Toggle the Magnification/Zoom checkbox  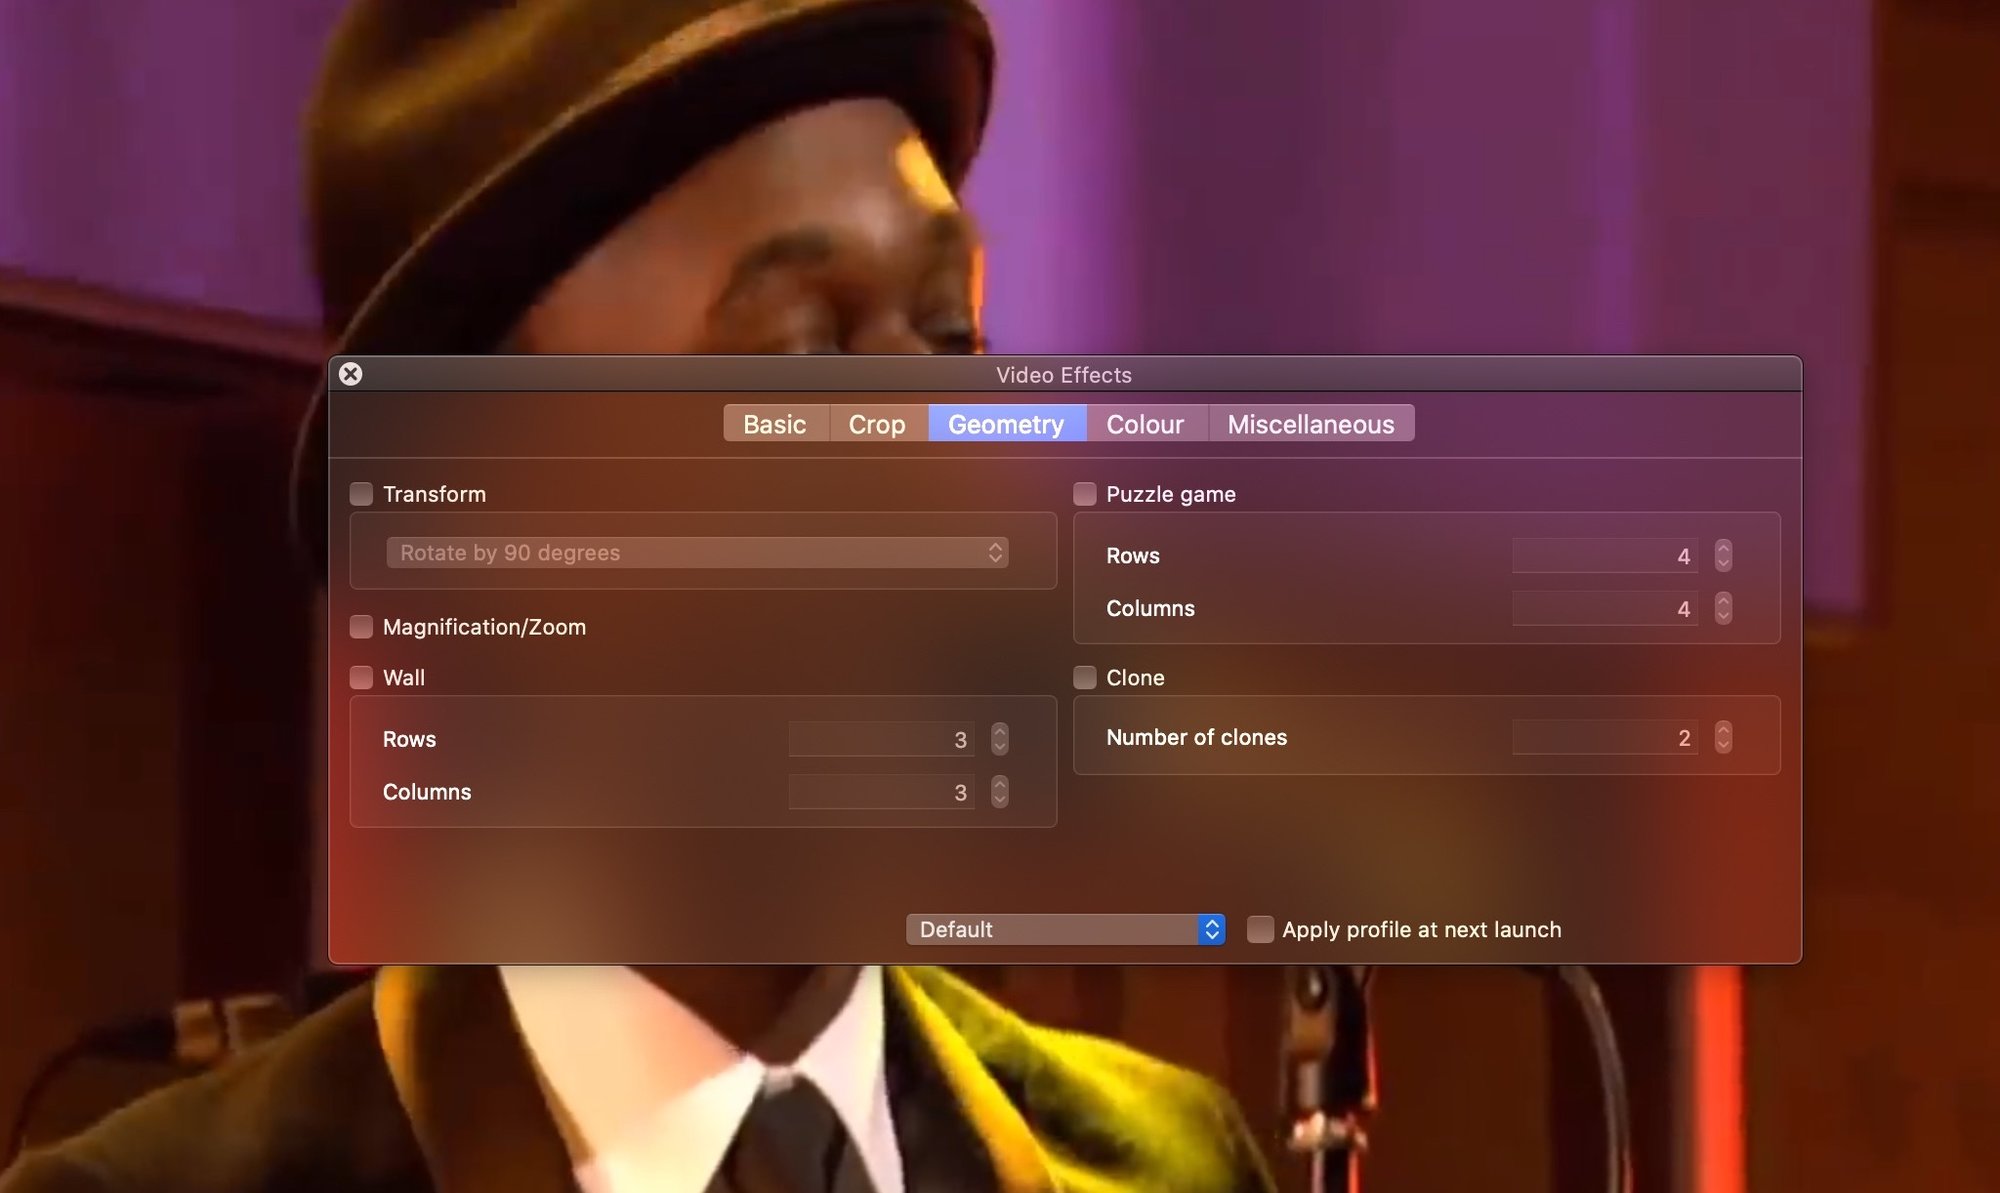(361, 627)
